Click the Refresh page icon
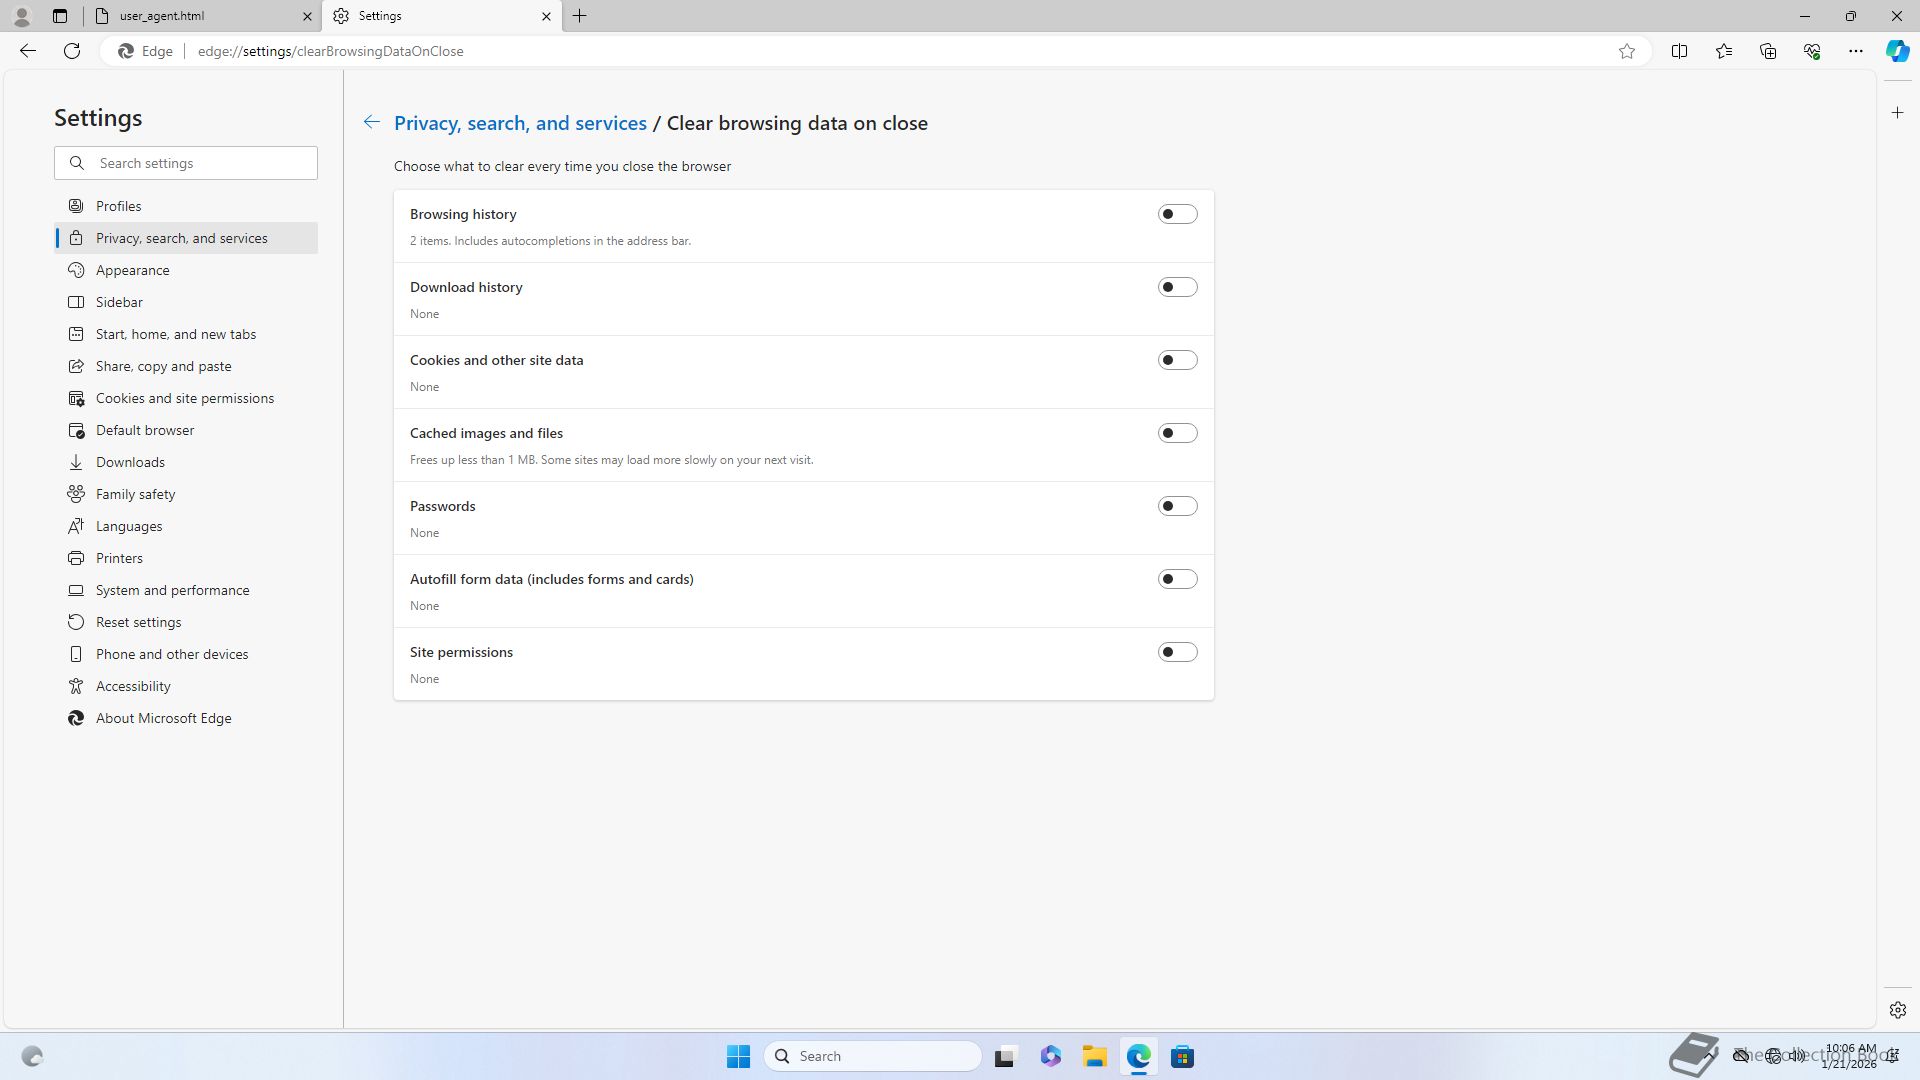 point(72,51)
